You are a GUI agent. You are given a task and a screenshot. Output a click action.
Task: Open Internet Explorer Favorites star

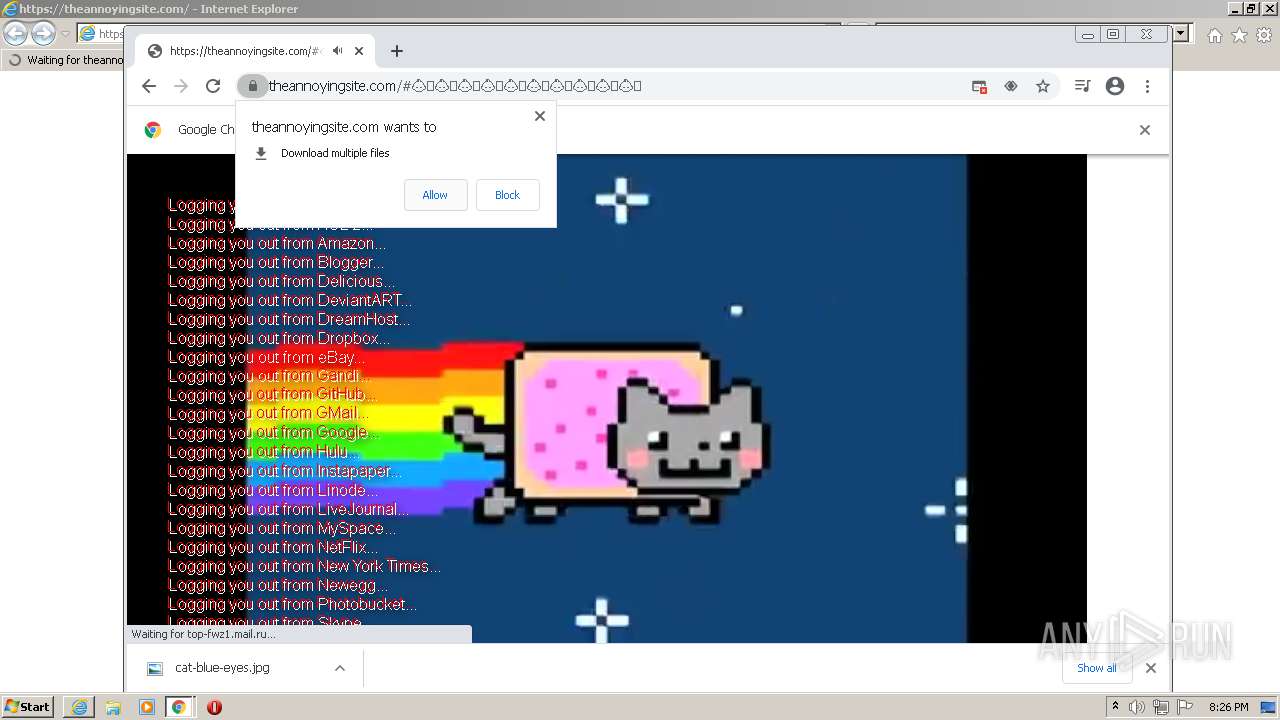point(1239,35)
